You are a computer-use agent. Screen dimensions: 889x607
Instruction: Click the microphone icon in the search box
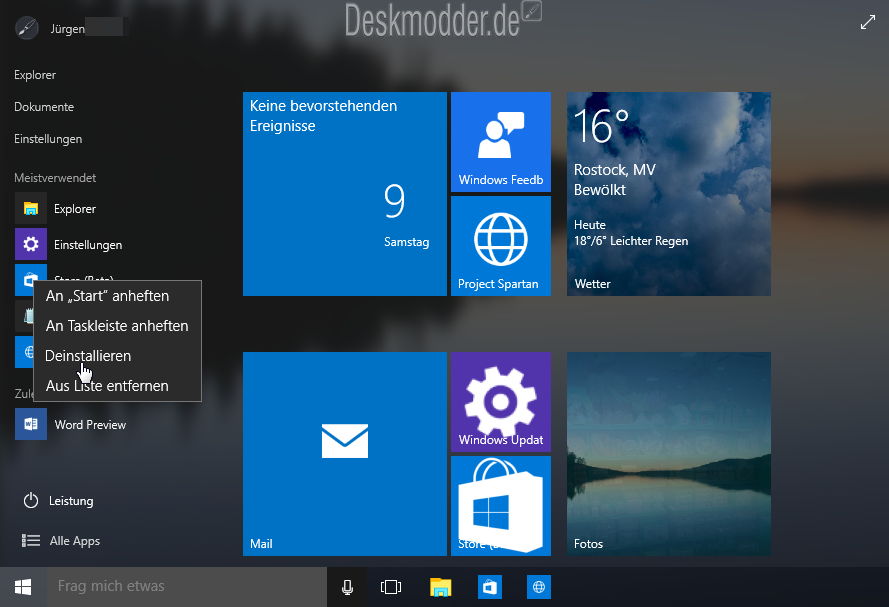[348, 587]
